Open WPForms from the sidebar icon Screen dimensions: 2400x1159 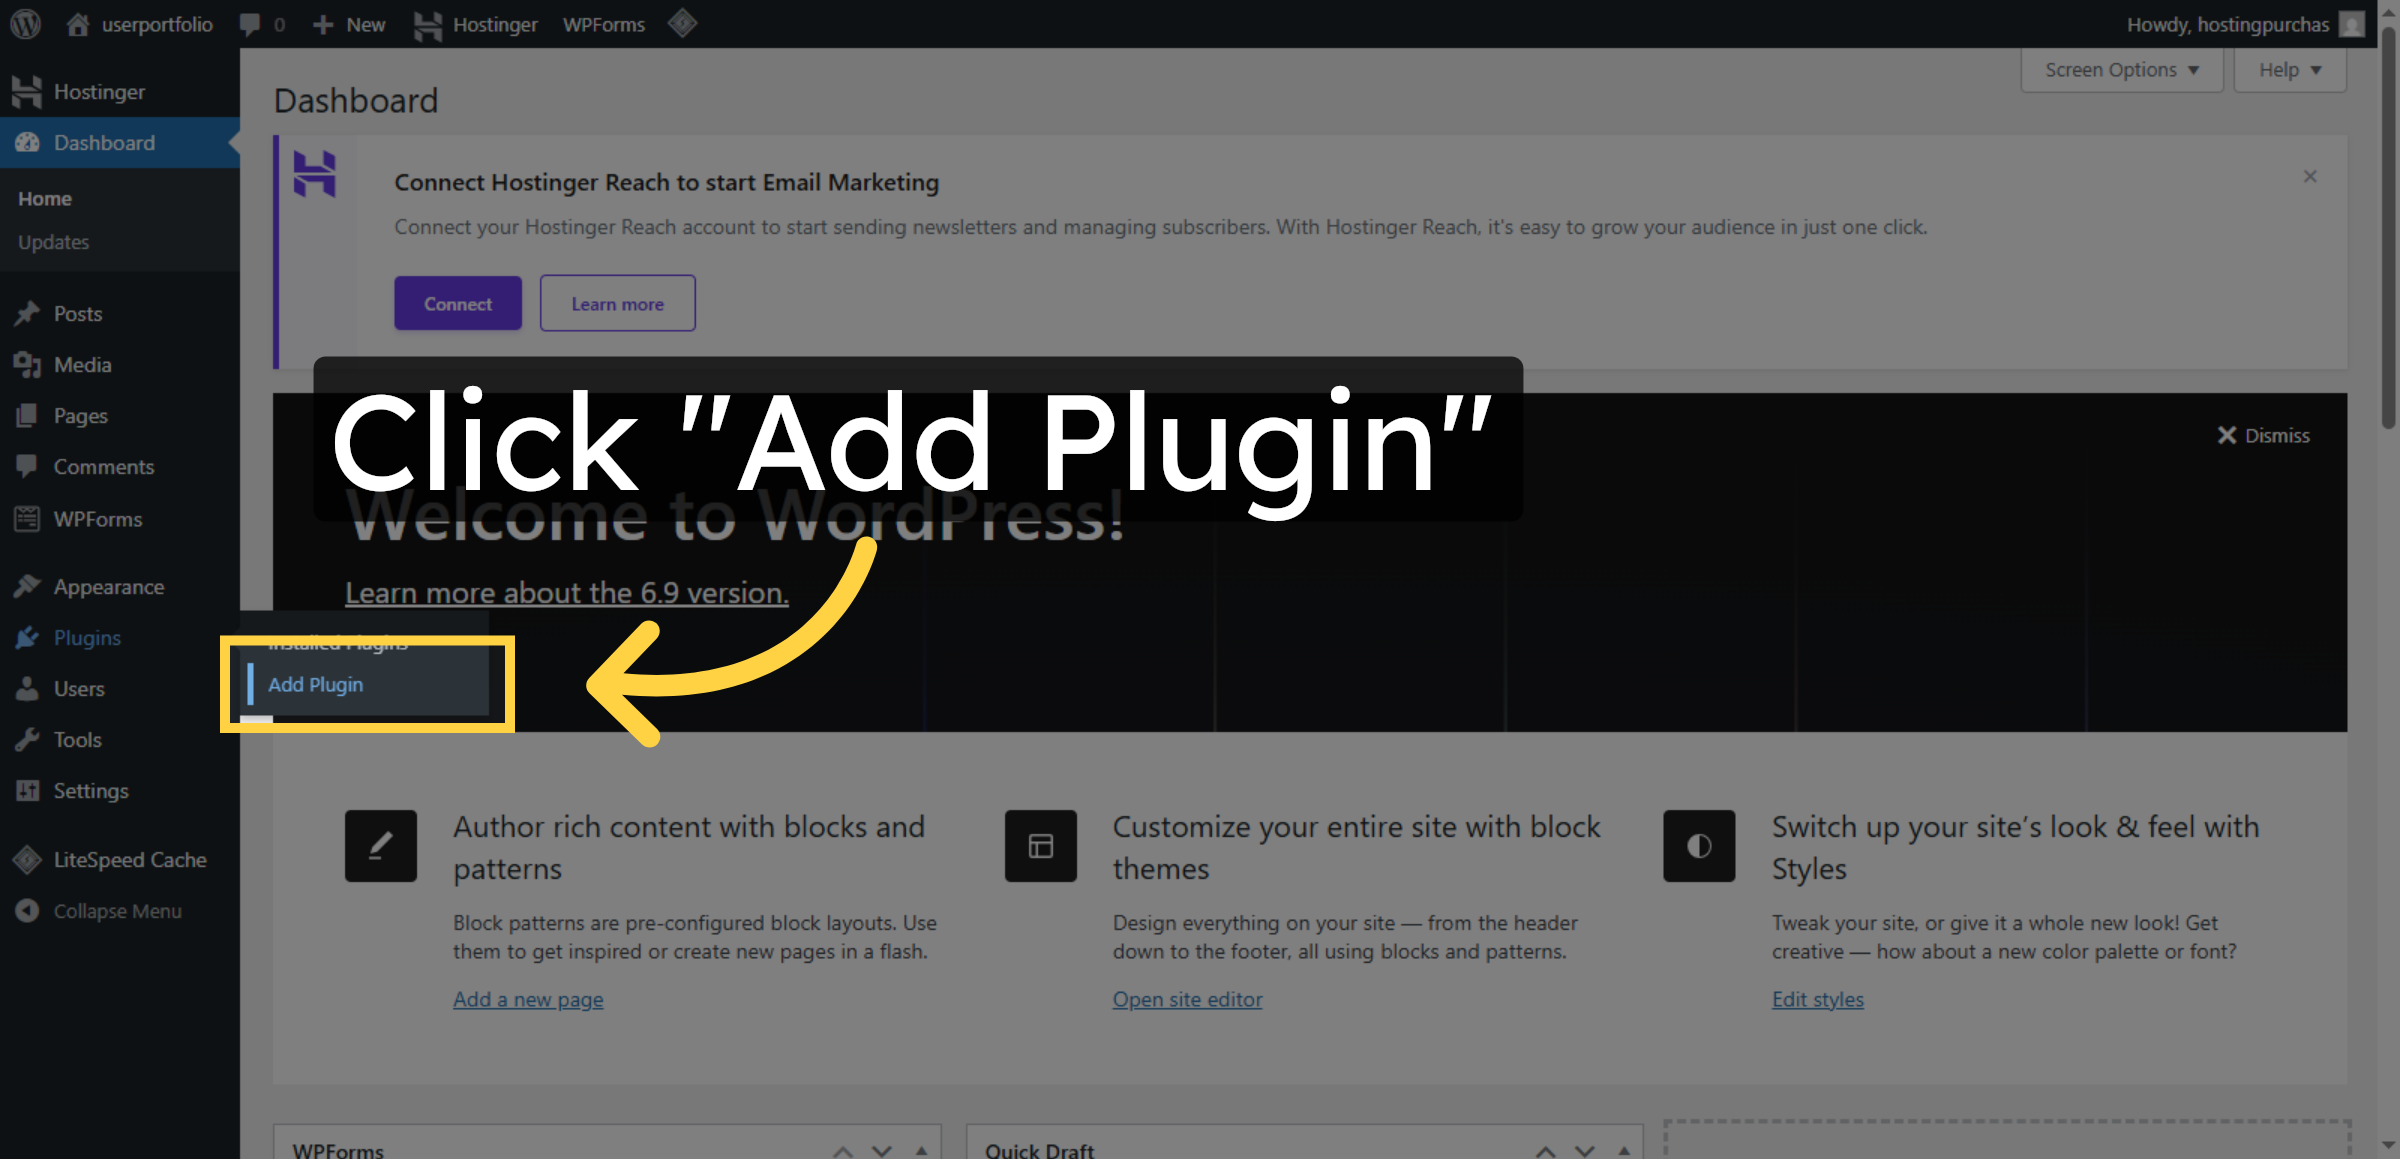click(28, 519)
